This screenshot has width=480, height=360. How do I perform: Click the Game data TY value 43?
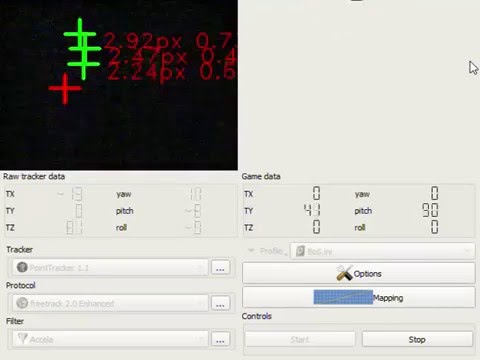pos(312,210)
